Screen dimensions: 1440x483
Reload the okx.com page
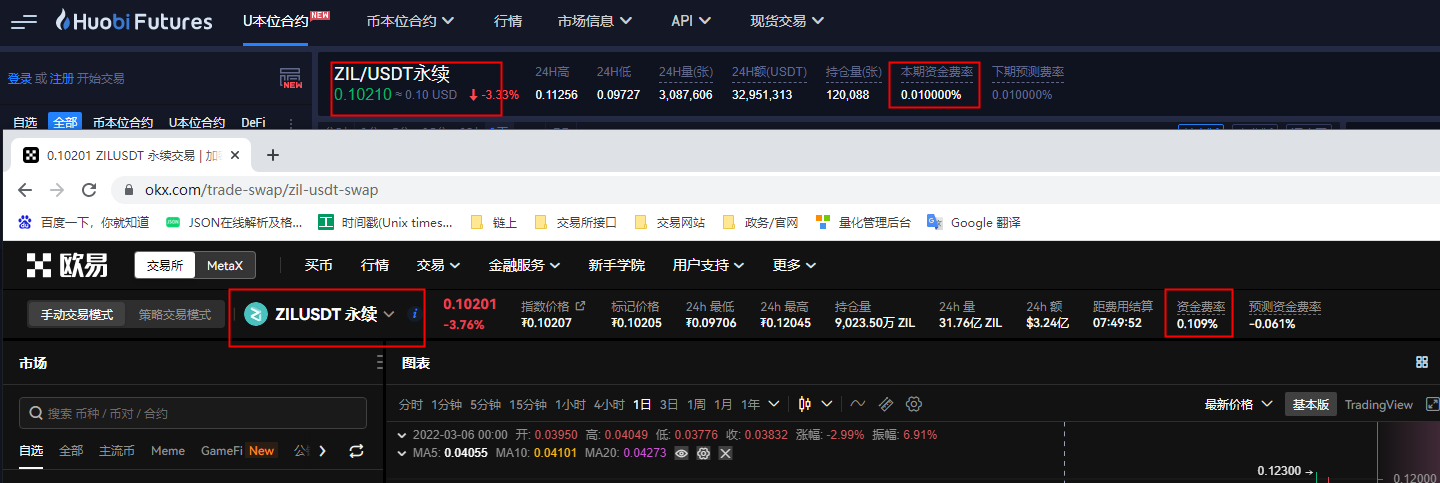(x=89, y=190)
